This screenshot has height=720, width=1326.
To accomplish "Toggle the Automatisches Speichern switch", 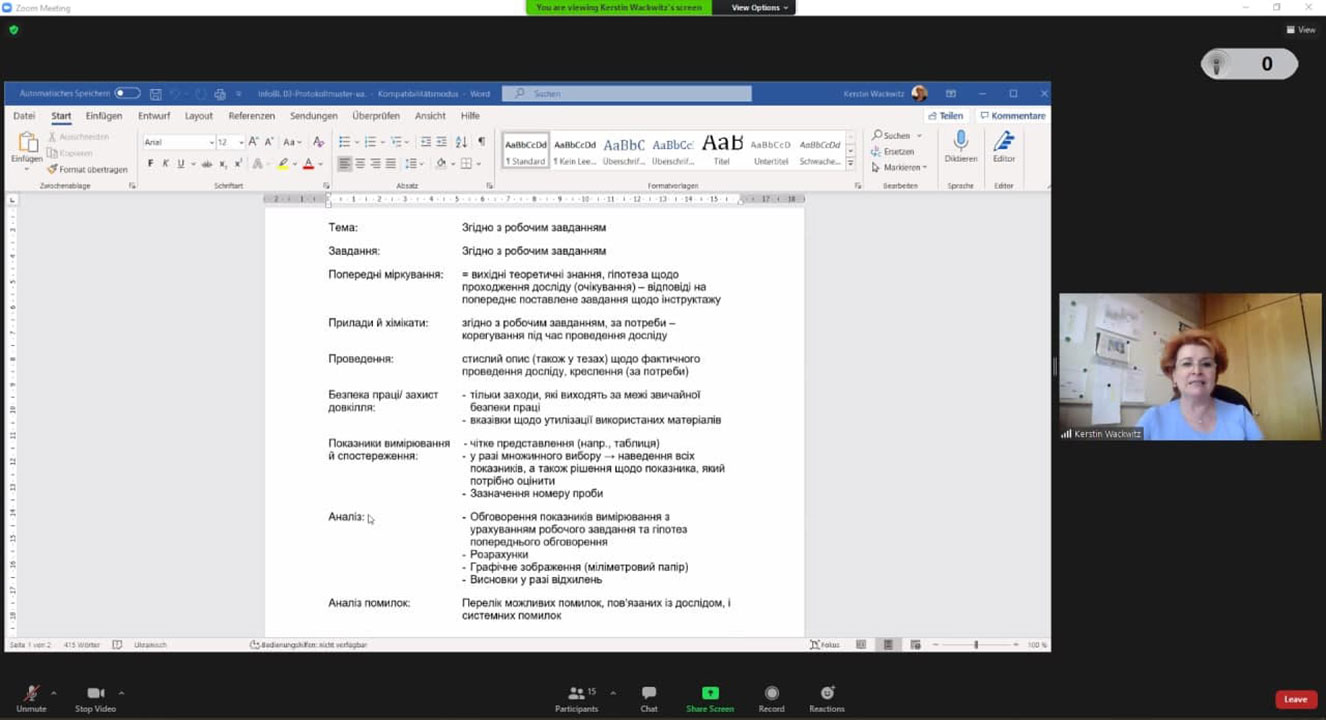I will tap(127, 94).
